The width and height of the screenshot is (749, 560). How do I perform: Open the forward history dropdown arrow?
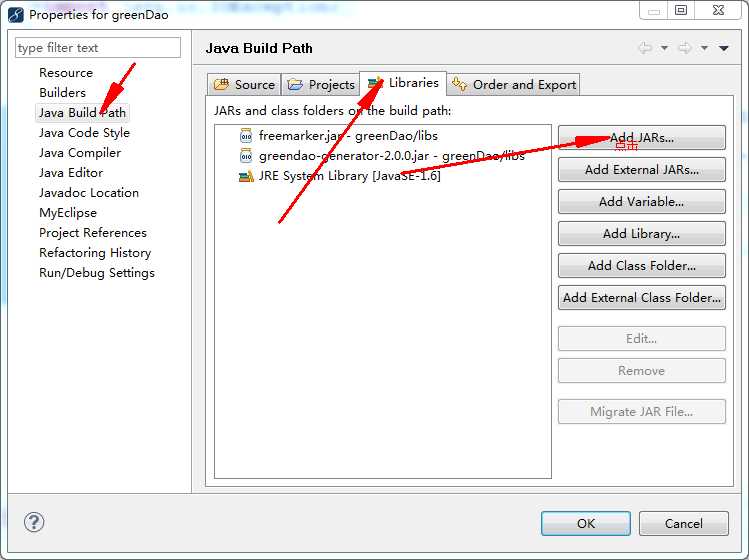click(704, 48)
